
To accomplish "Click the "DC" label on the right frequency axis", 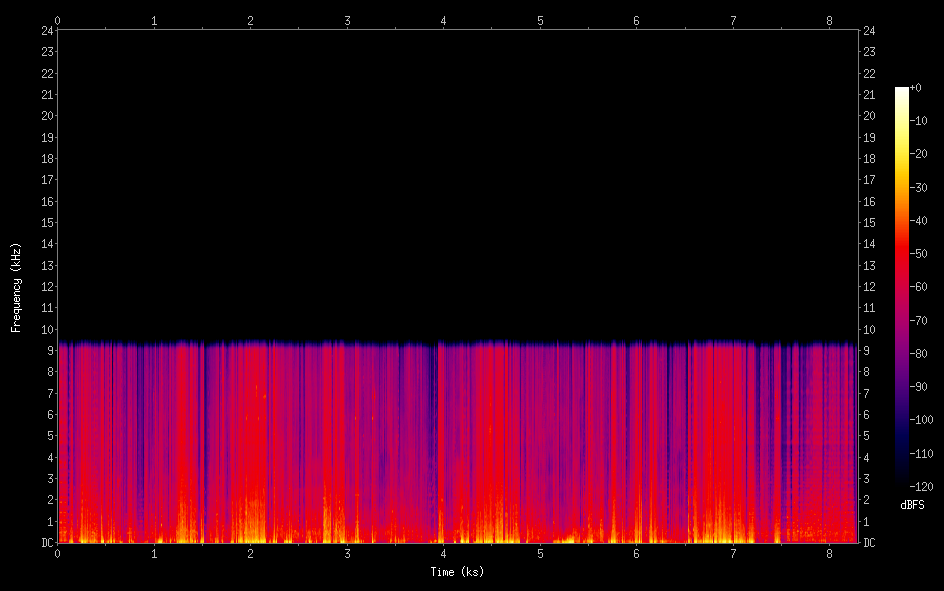I will tap(870, 543).
